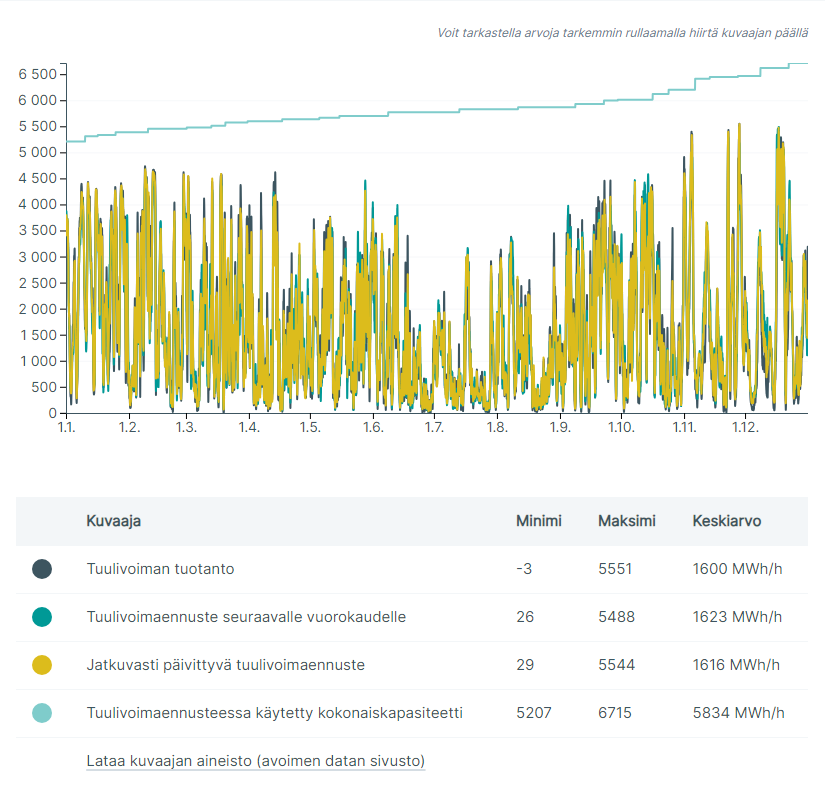825x788 pixels.
Task: Toggle Tuulivoimaennusteessa käytetty kokonaiskapasiteetti label
Action: (x=274, y=713)
